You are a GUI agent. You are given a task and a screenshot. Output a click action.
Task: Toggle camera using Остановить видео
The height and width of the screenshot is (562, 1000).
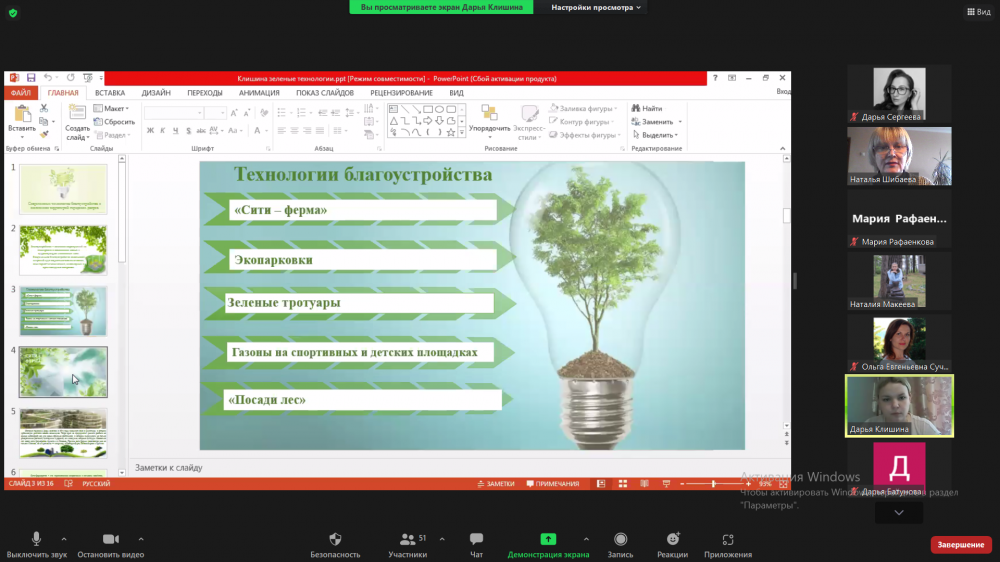tap(110, 540)
